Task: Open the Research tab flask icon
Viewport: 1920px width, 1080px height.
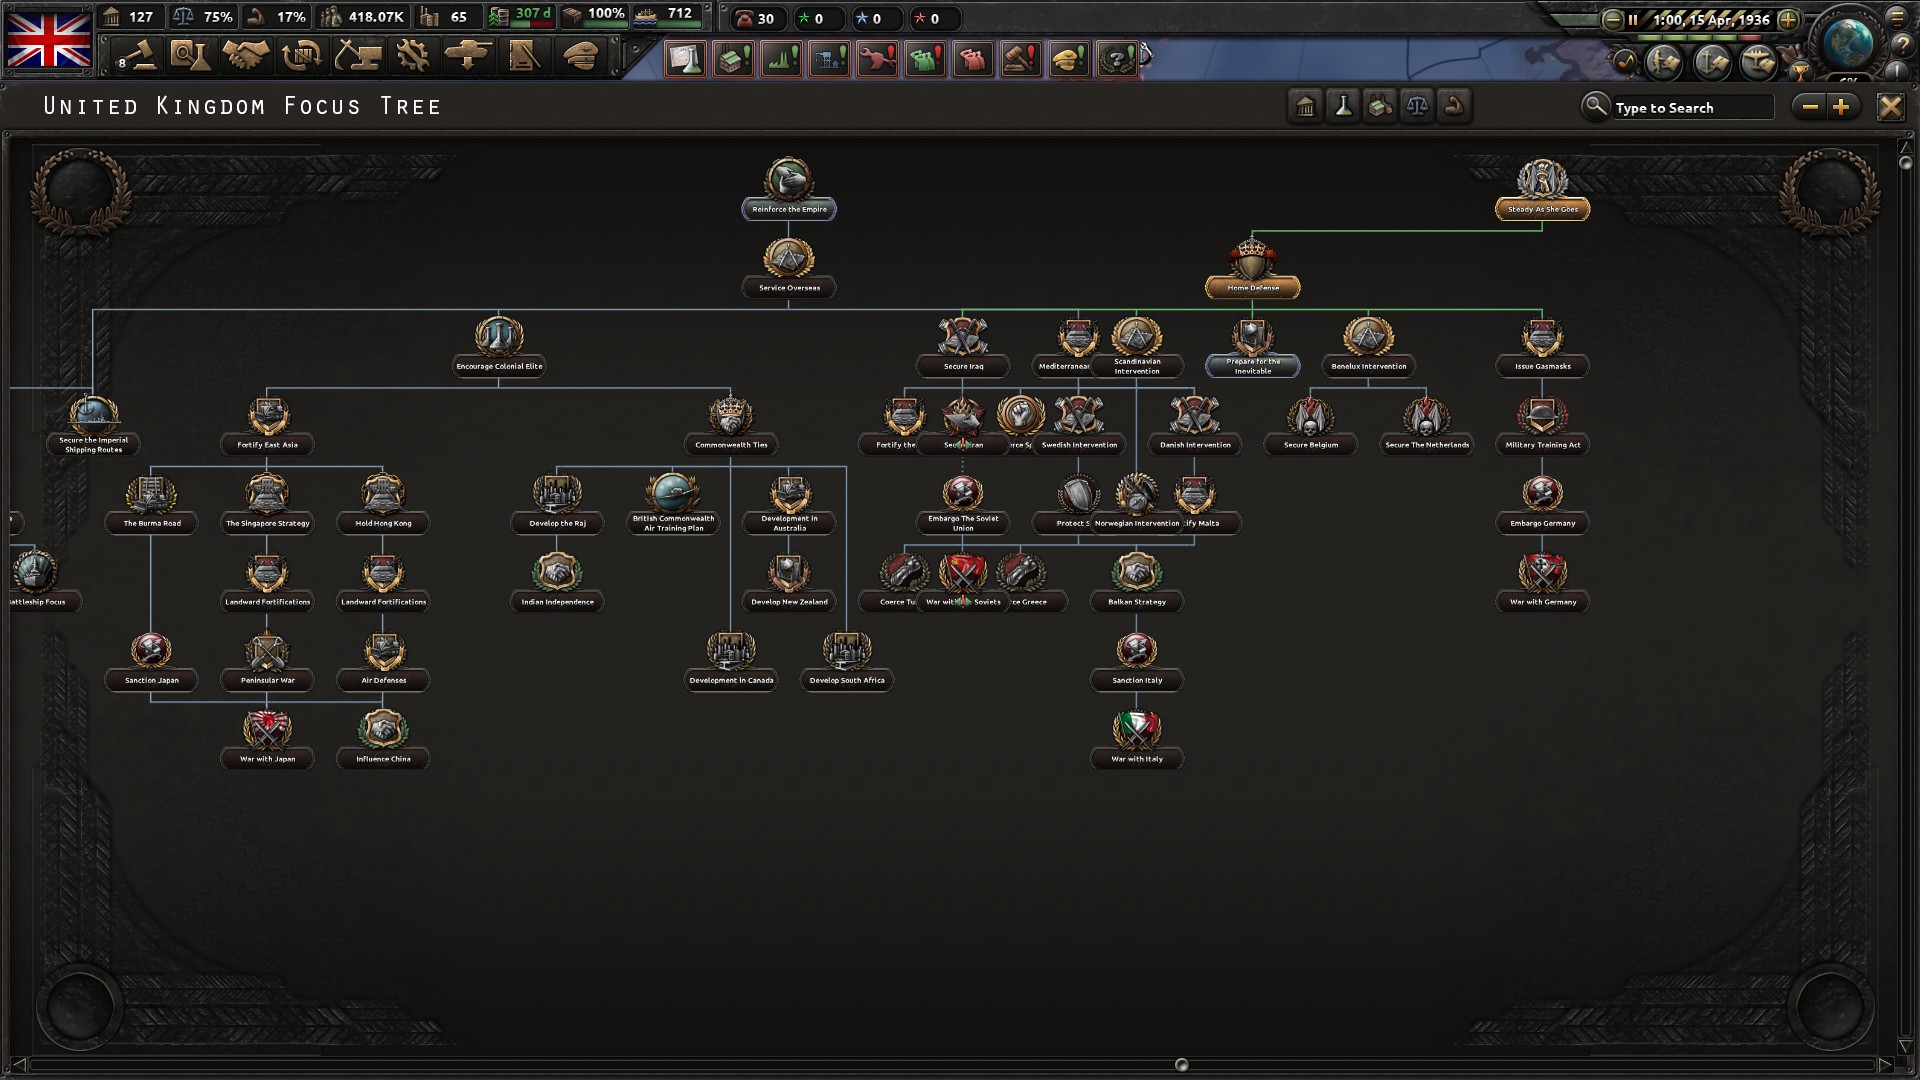Action: (x=189, y=56)
